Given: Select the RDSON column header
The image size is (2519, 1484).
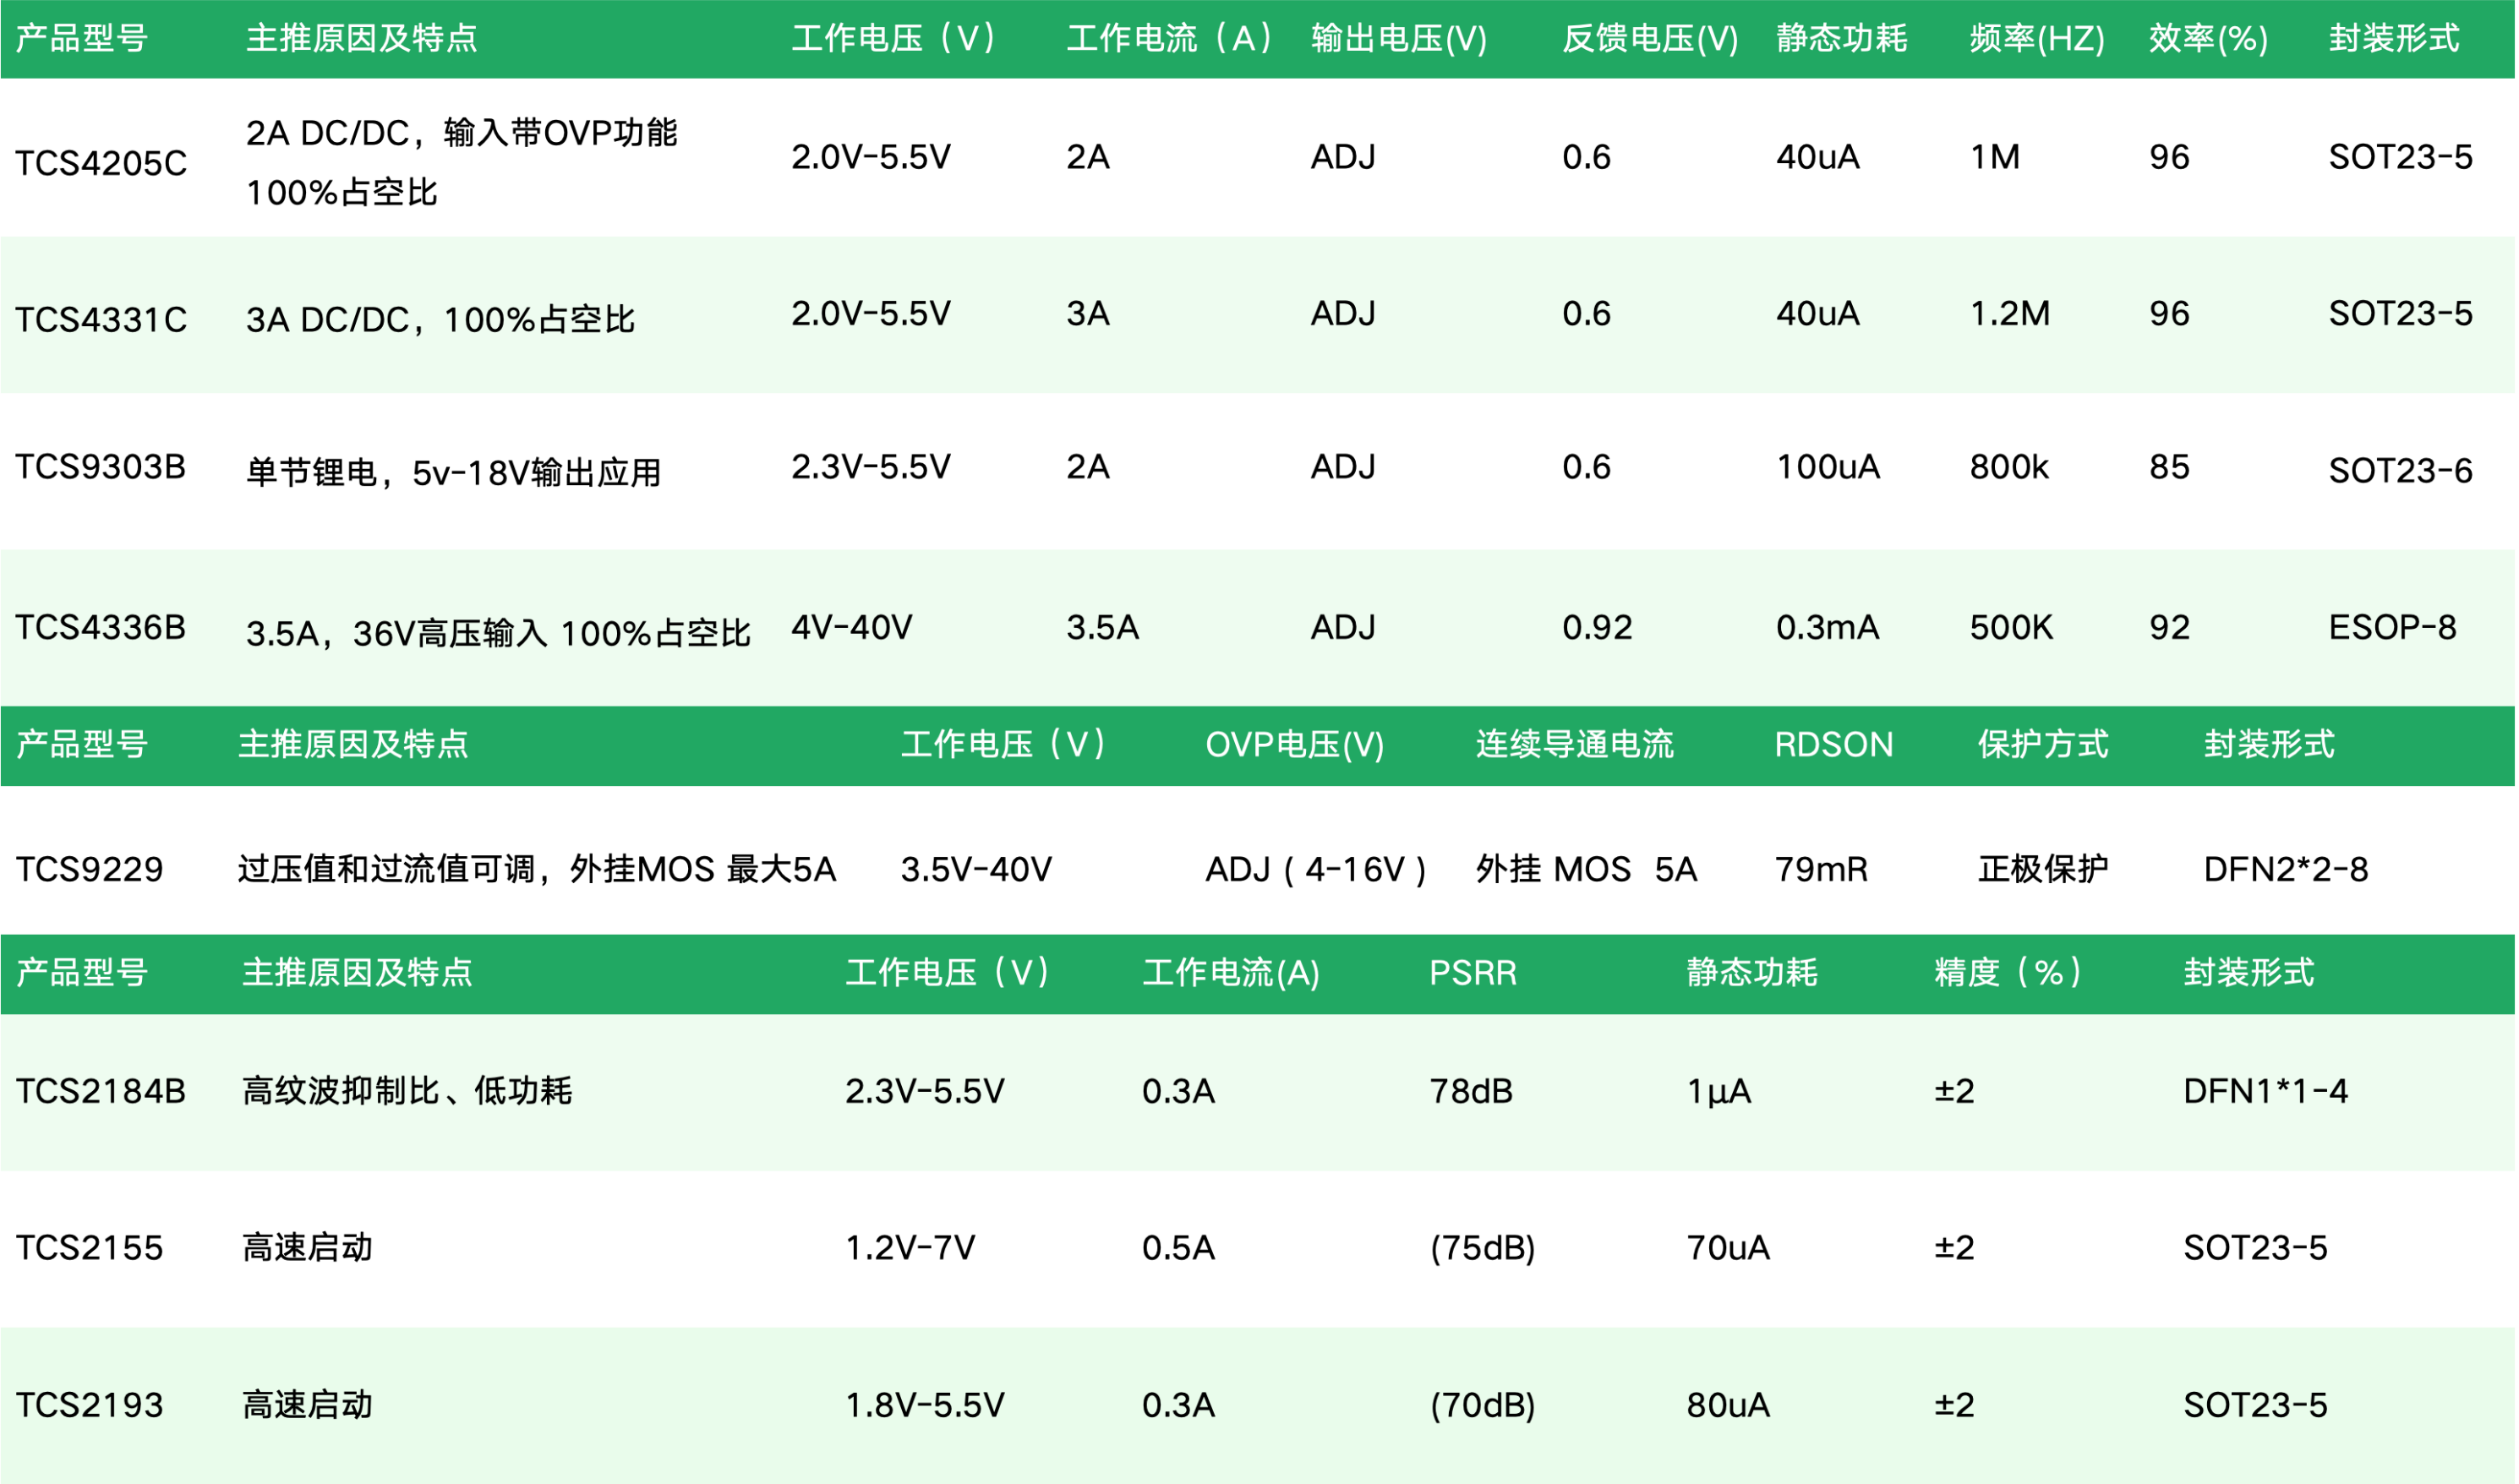Looking at the screenshot, I should pos(1833,745).
